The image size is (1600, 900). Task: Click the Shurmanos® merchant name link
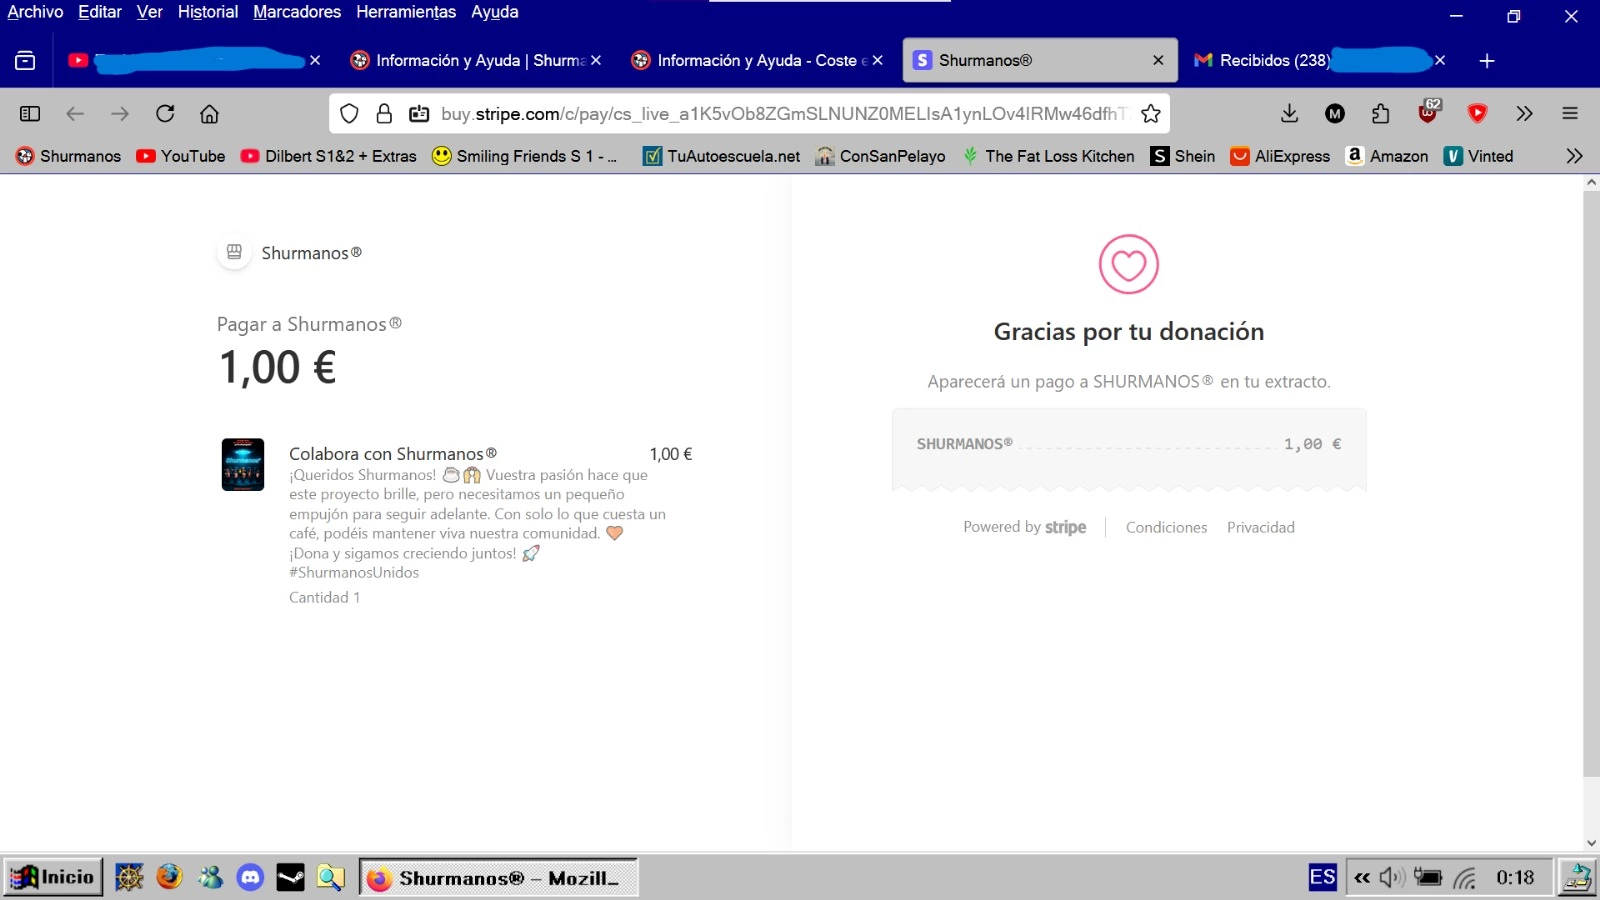coord(311,253)
